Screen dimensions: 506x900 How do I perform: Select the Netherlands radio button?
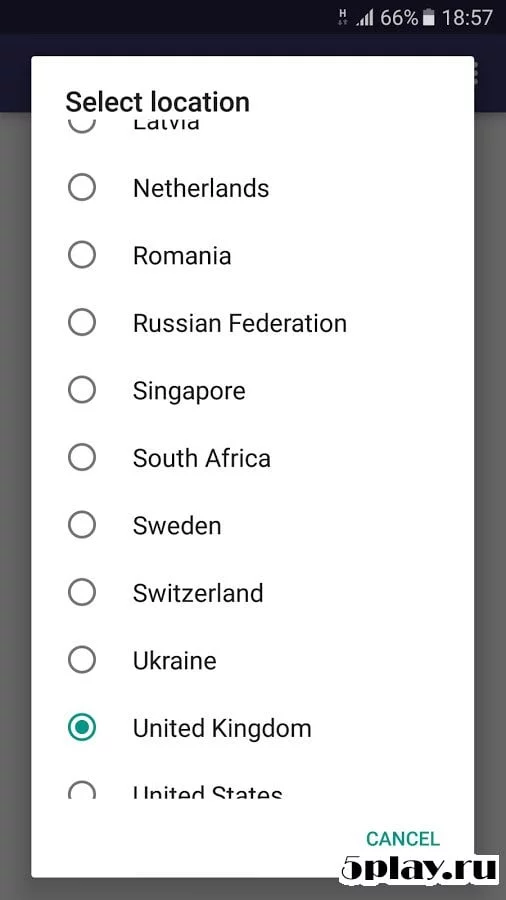coord(81,187)
